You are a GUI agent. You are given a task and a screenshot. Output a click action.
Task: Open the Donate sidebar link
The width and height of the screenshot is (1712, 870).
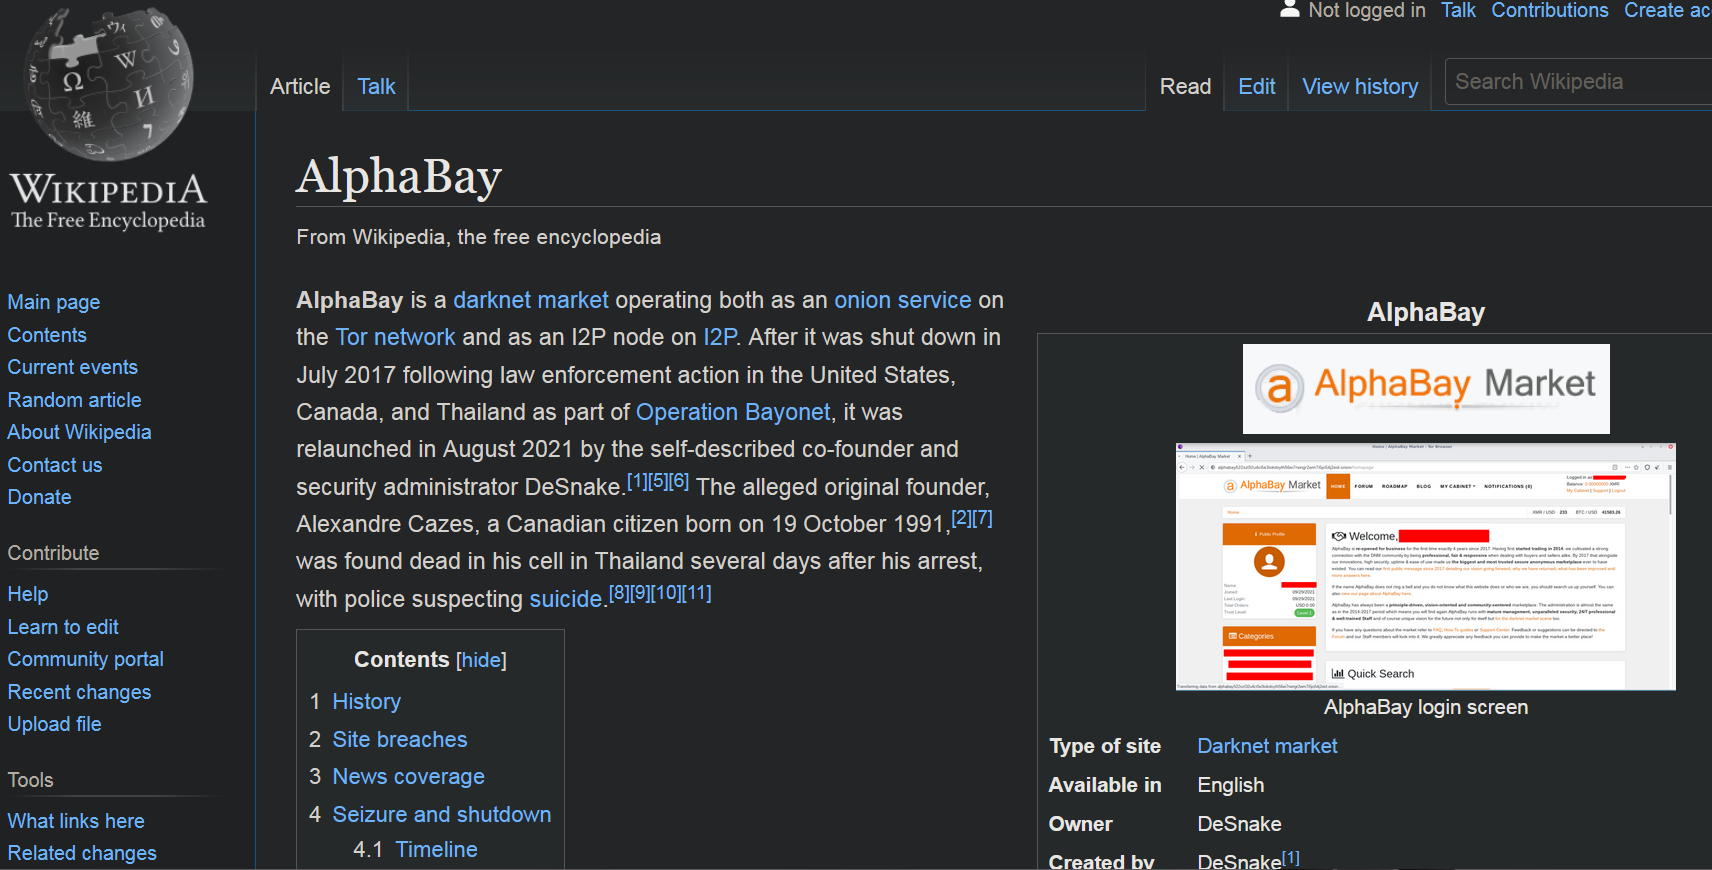pyautogui.click(x=39, y=498)
